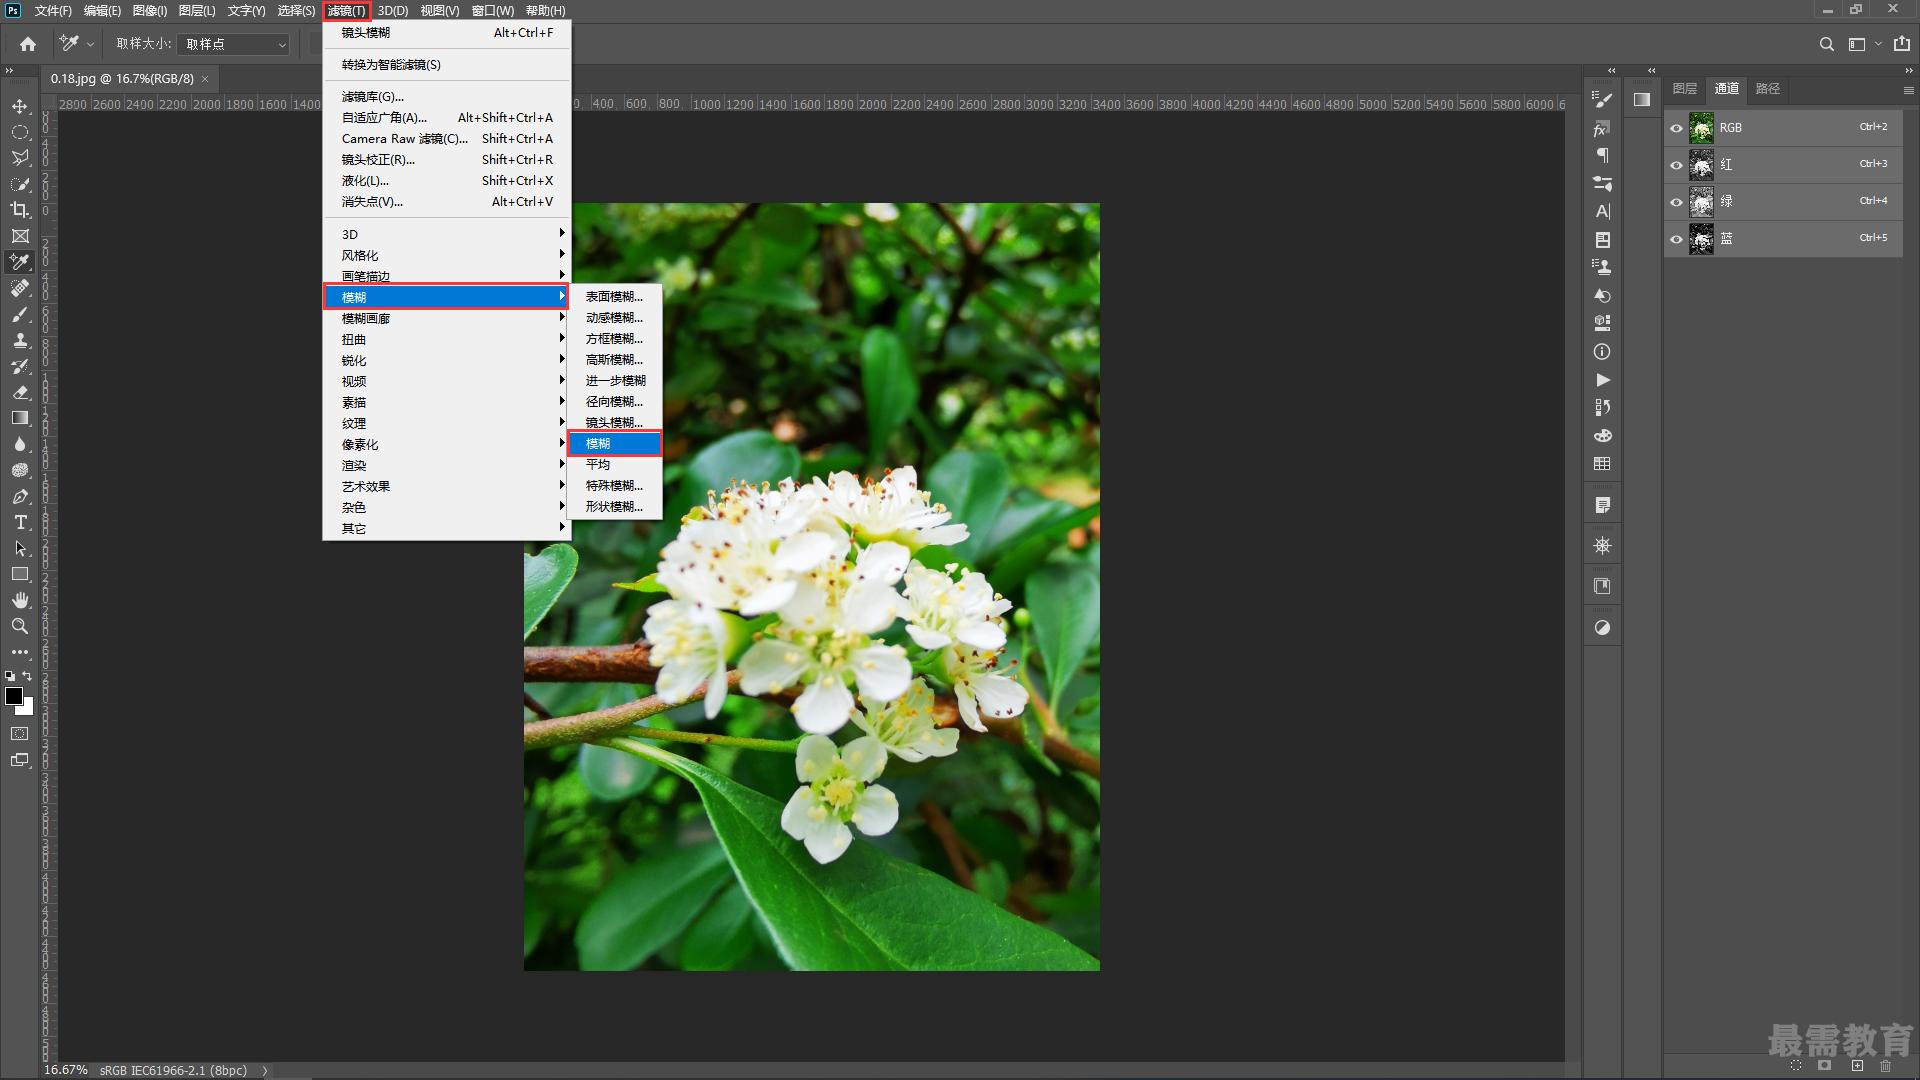Select the Gradient tool
This screenshot has height=1080, width=1920.
(20, 418)
